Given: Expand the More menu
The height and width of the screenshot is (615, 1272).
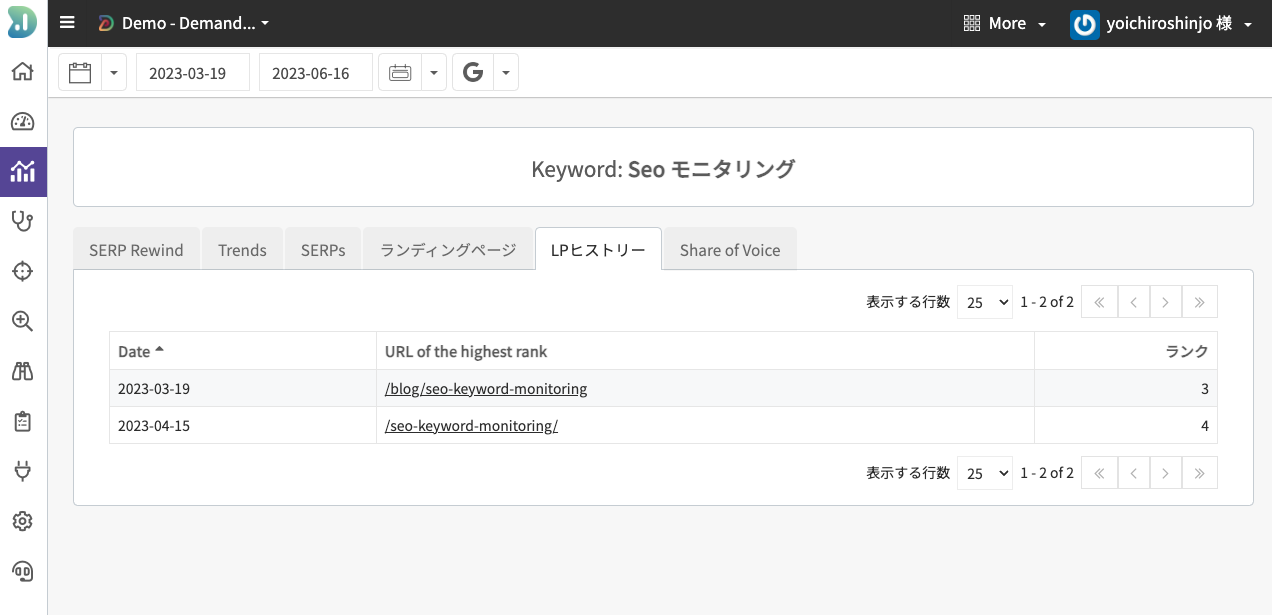Looking at the screenshot, I should 1004,23.
